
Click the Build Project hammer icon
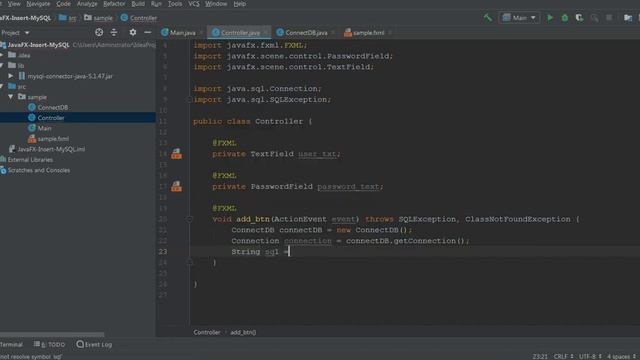tap(487, 18)
